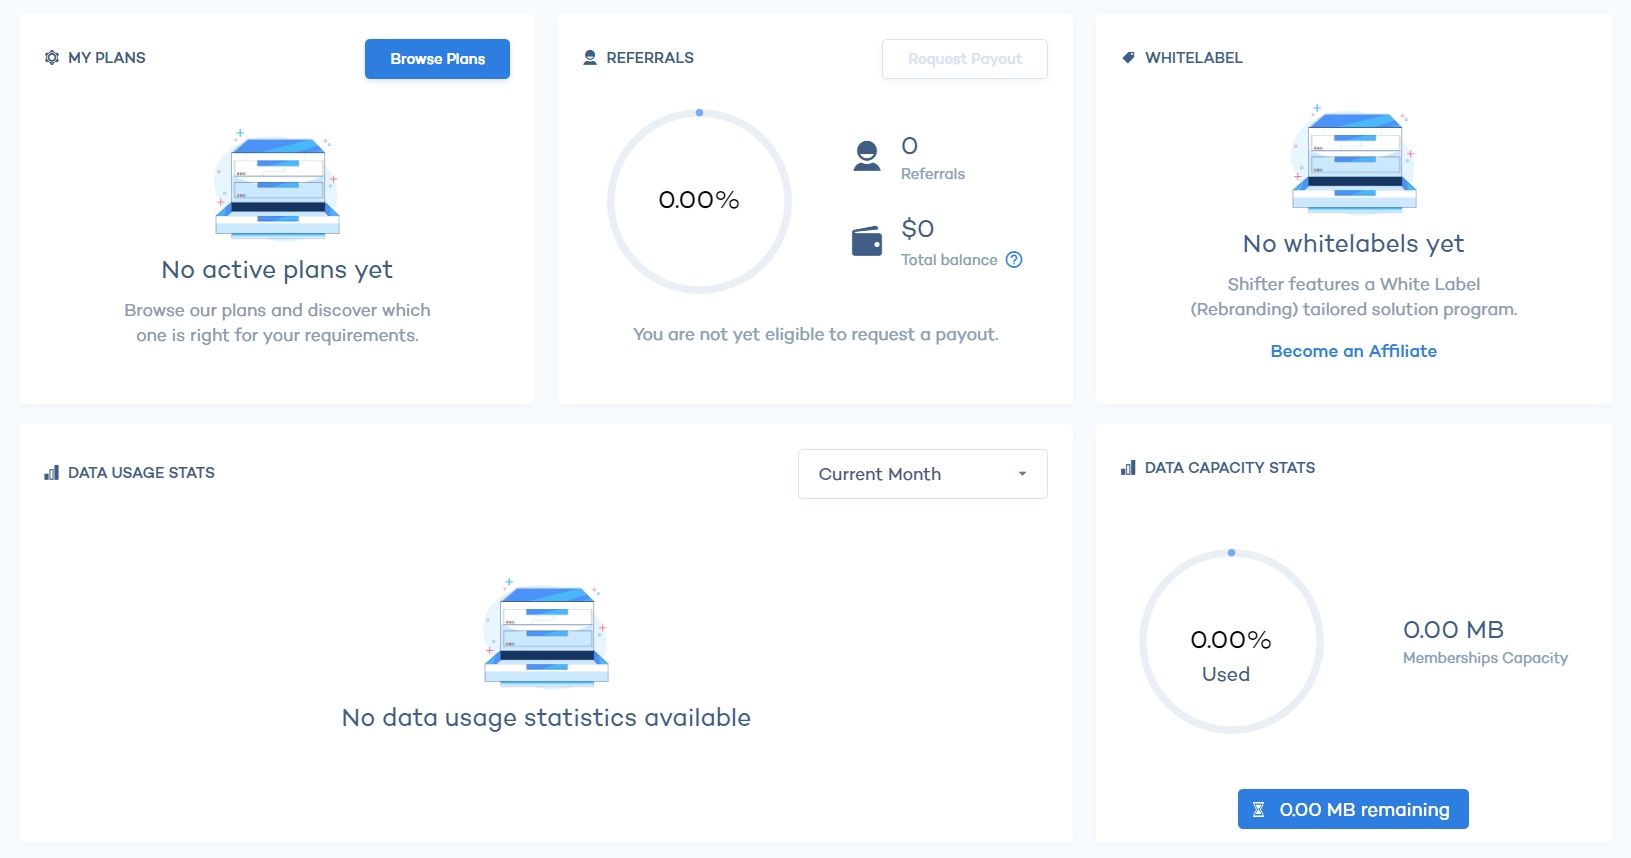1631x858 pixels.
Task: Click the wallet icon beside Total balance
Action: coord(867,241)
